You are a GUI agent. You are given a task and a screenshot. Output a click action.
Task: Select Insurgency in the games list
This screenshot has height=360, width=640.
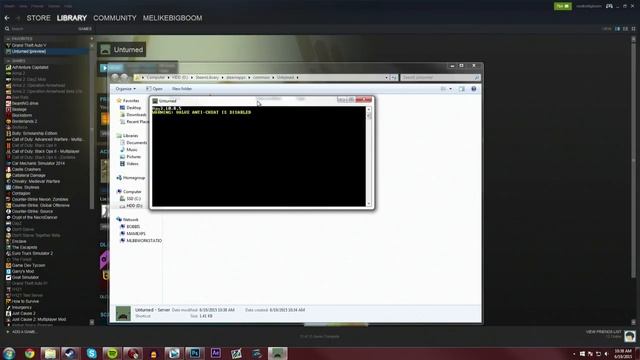tap(21, 307)
